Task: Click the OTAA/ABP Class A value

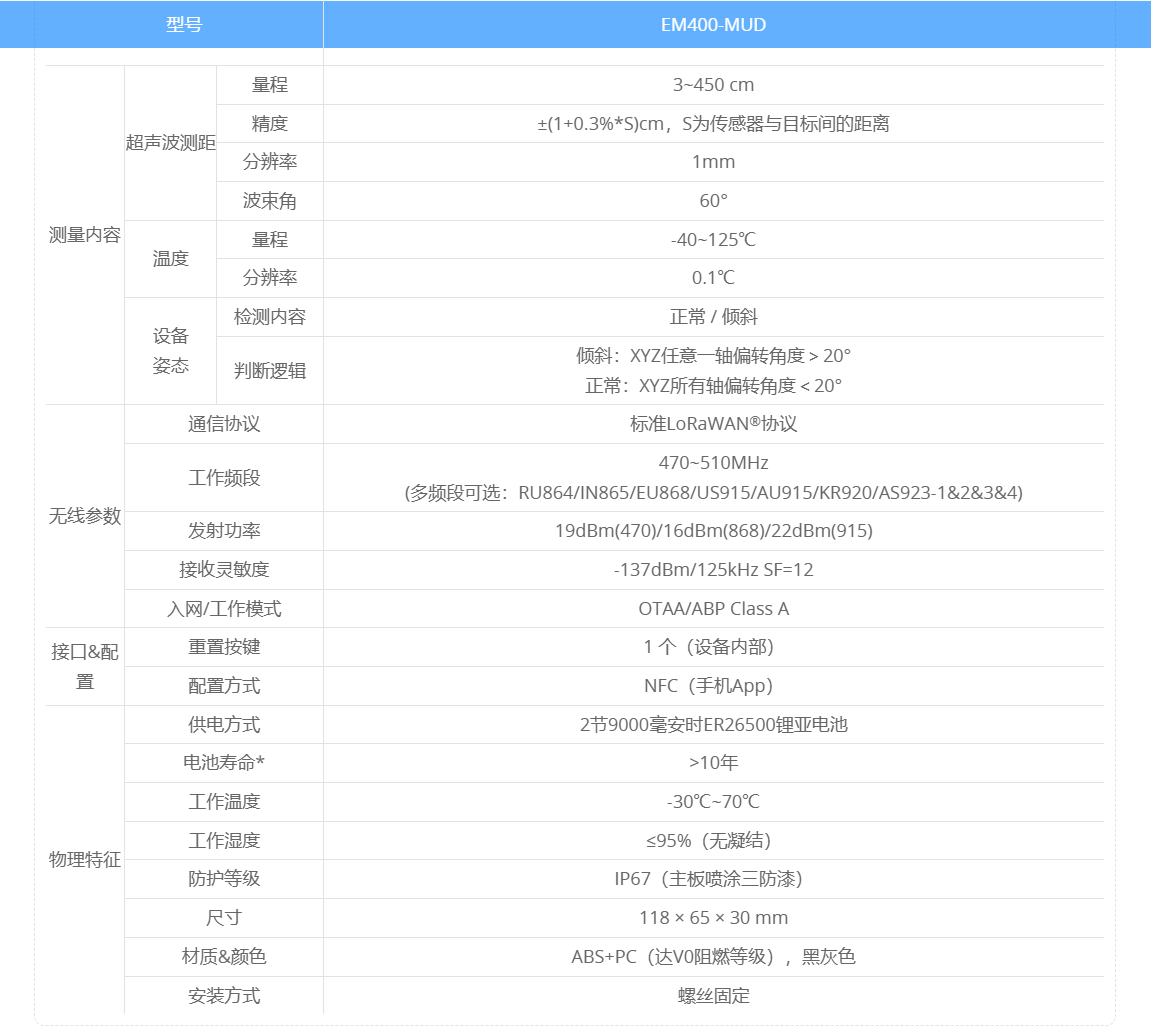Action: [713, 609]
